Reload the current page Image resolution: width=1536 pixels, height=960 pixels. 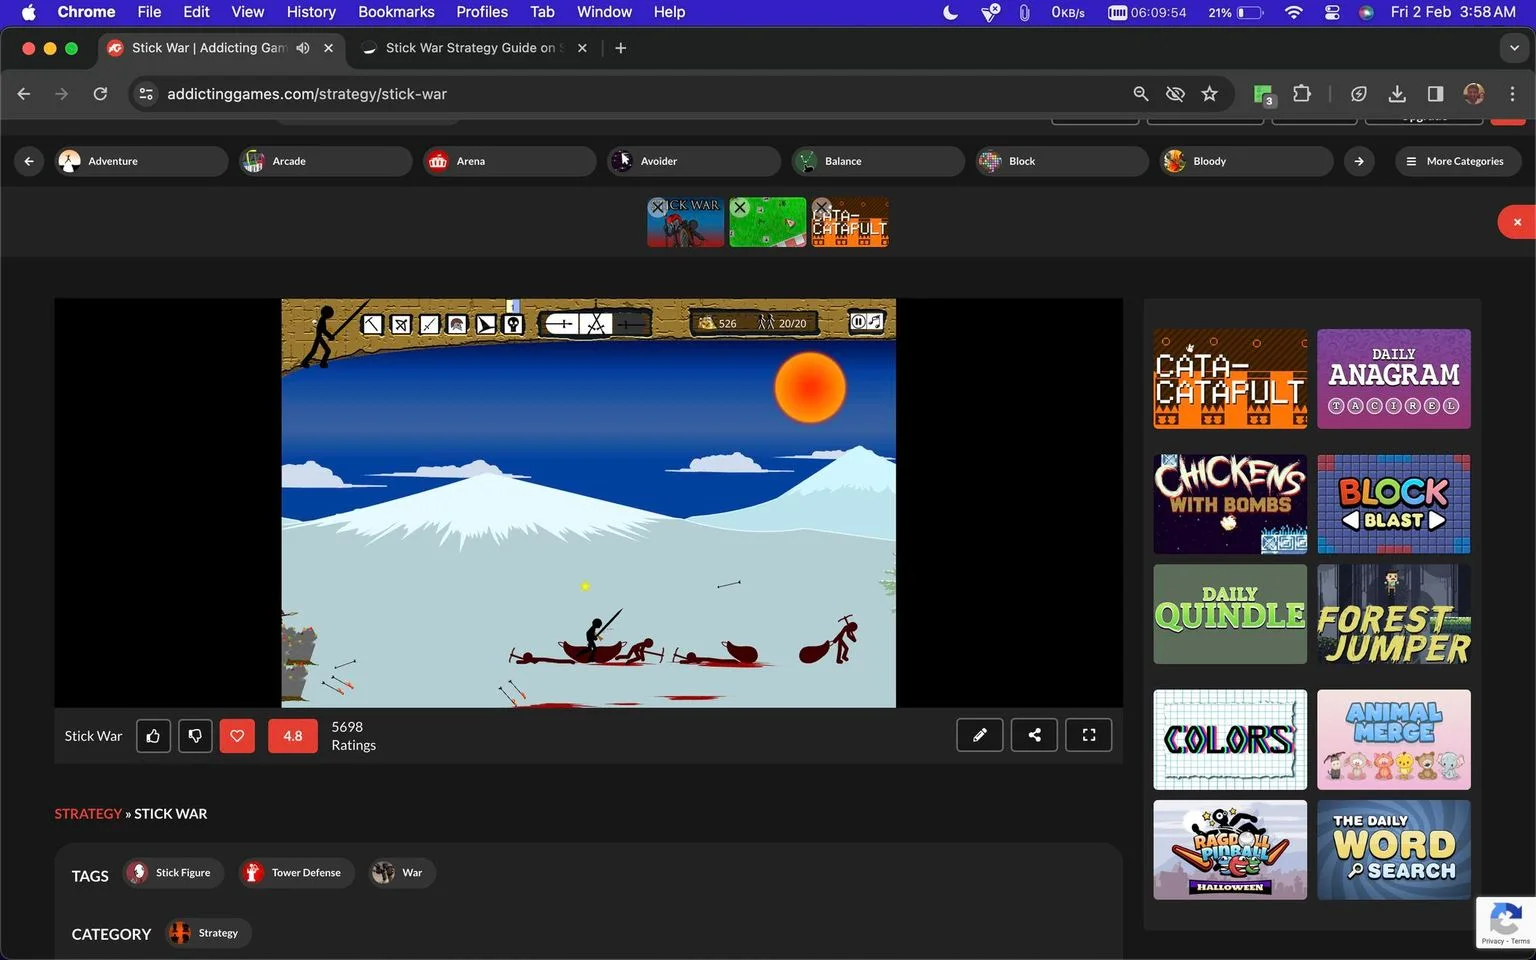pos(100,94)
